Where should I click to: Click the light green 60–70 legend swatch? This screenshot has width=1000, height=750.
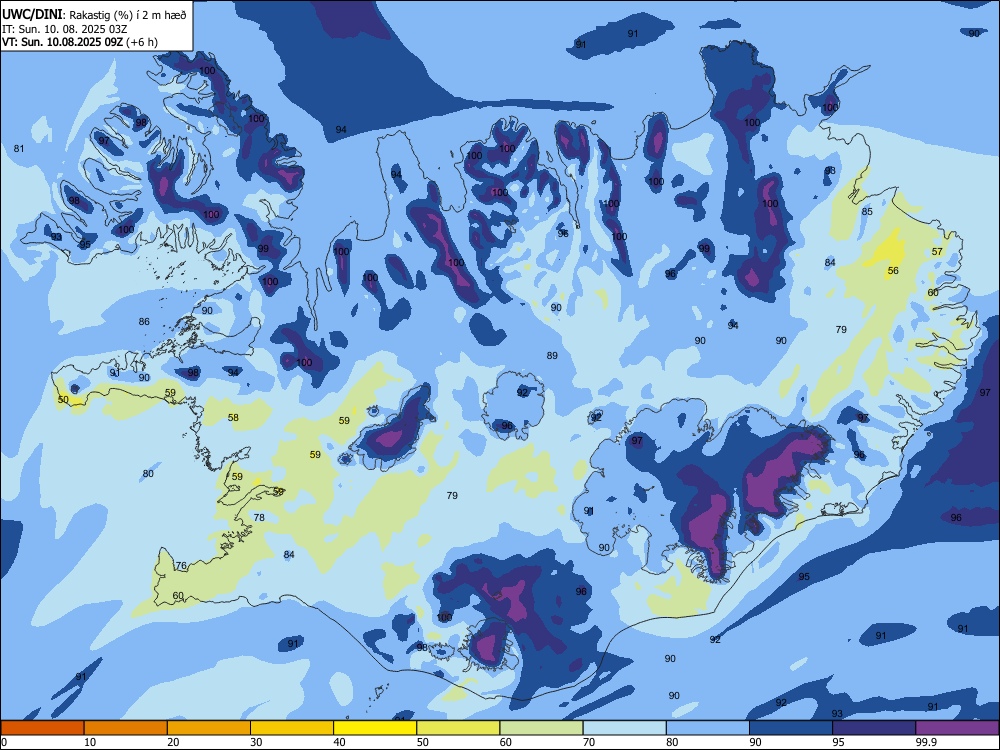pyautogui.click(x=541, y=728)
